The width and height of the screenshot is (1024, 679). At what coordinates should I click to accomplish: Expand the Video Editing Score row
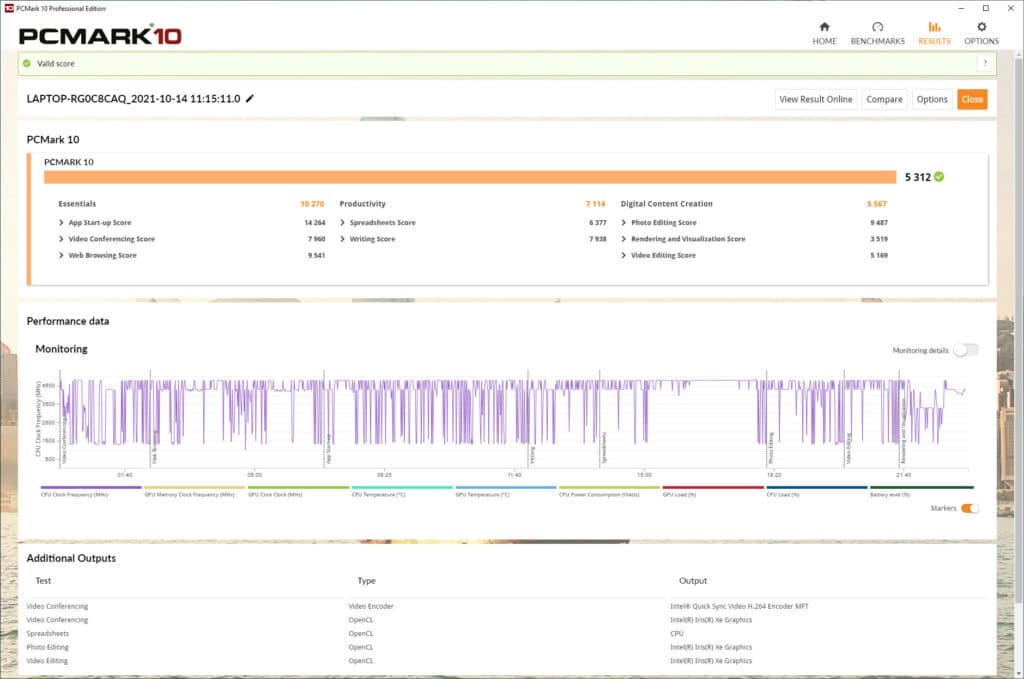coord(624,255)
